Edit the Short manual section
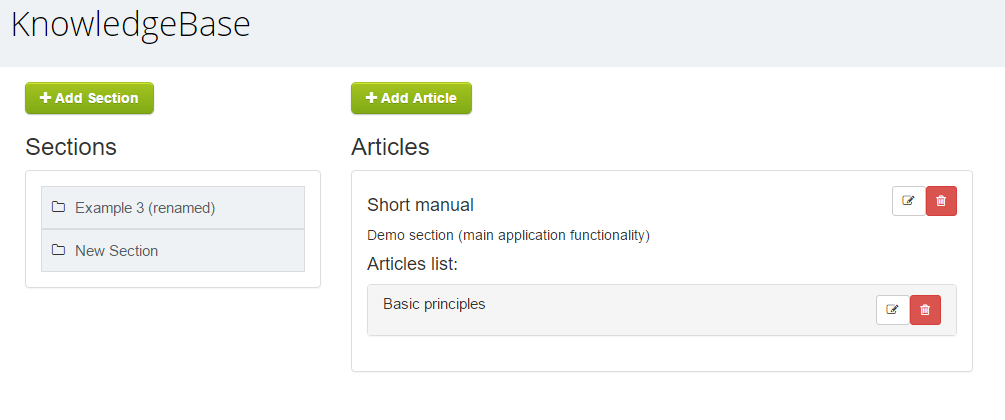 point(909,201)
